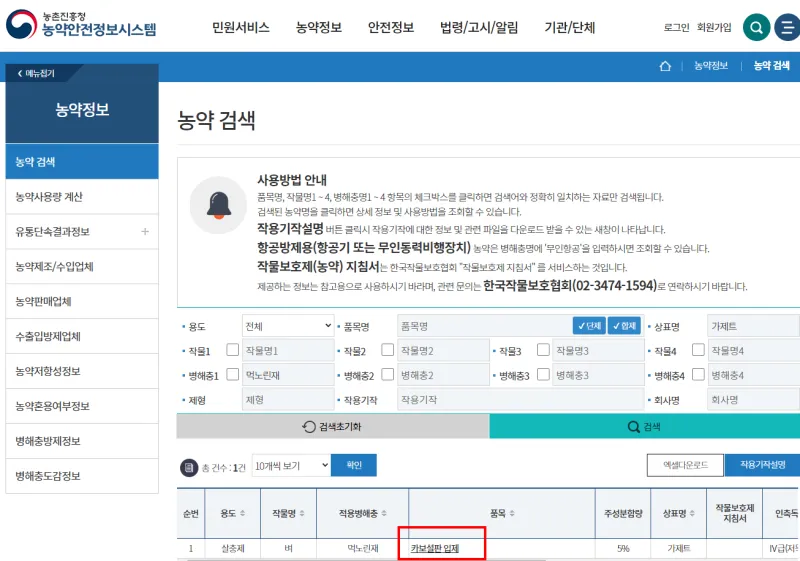
Task: Click the green 검색 button
Action: (x=644, y=426)
